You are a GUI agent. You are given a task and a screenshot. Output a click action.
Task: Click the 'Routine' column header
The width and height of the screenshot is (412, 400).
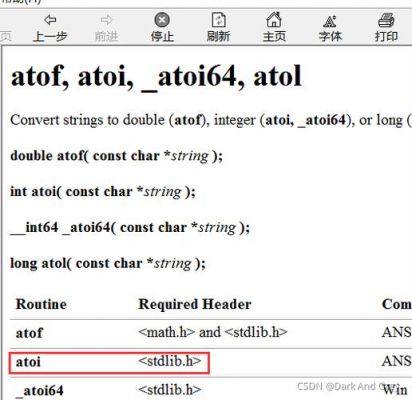pos(41,304)
